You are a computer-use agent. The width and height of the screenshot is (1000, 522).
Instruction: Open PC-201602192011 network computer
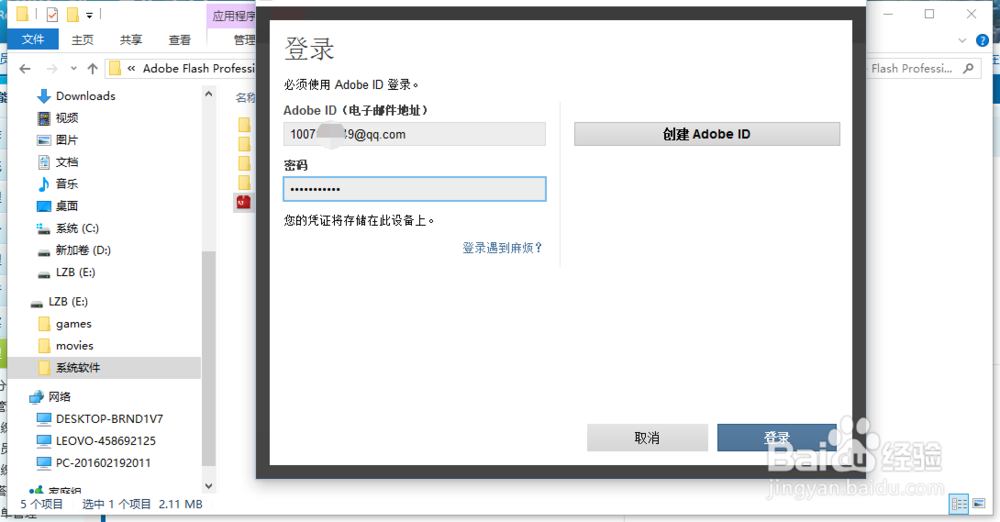click(103, 463)
